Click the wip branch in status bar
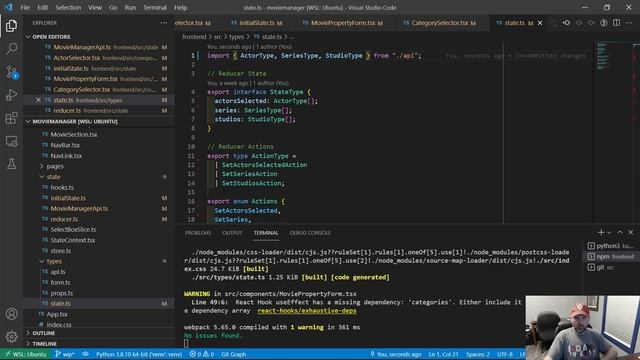 64,354
